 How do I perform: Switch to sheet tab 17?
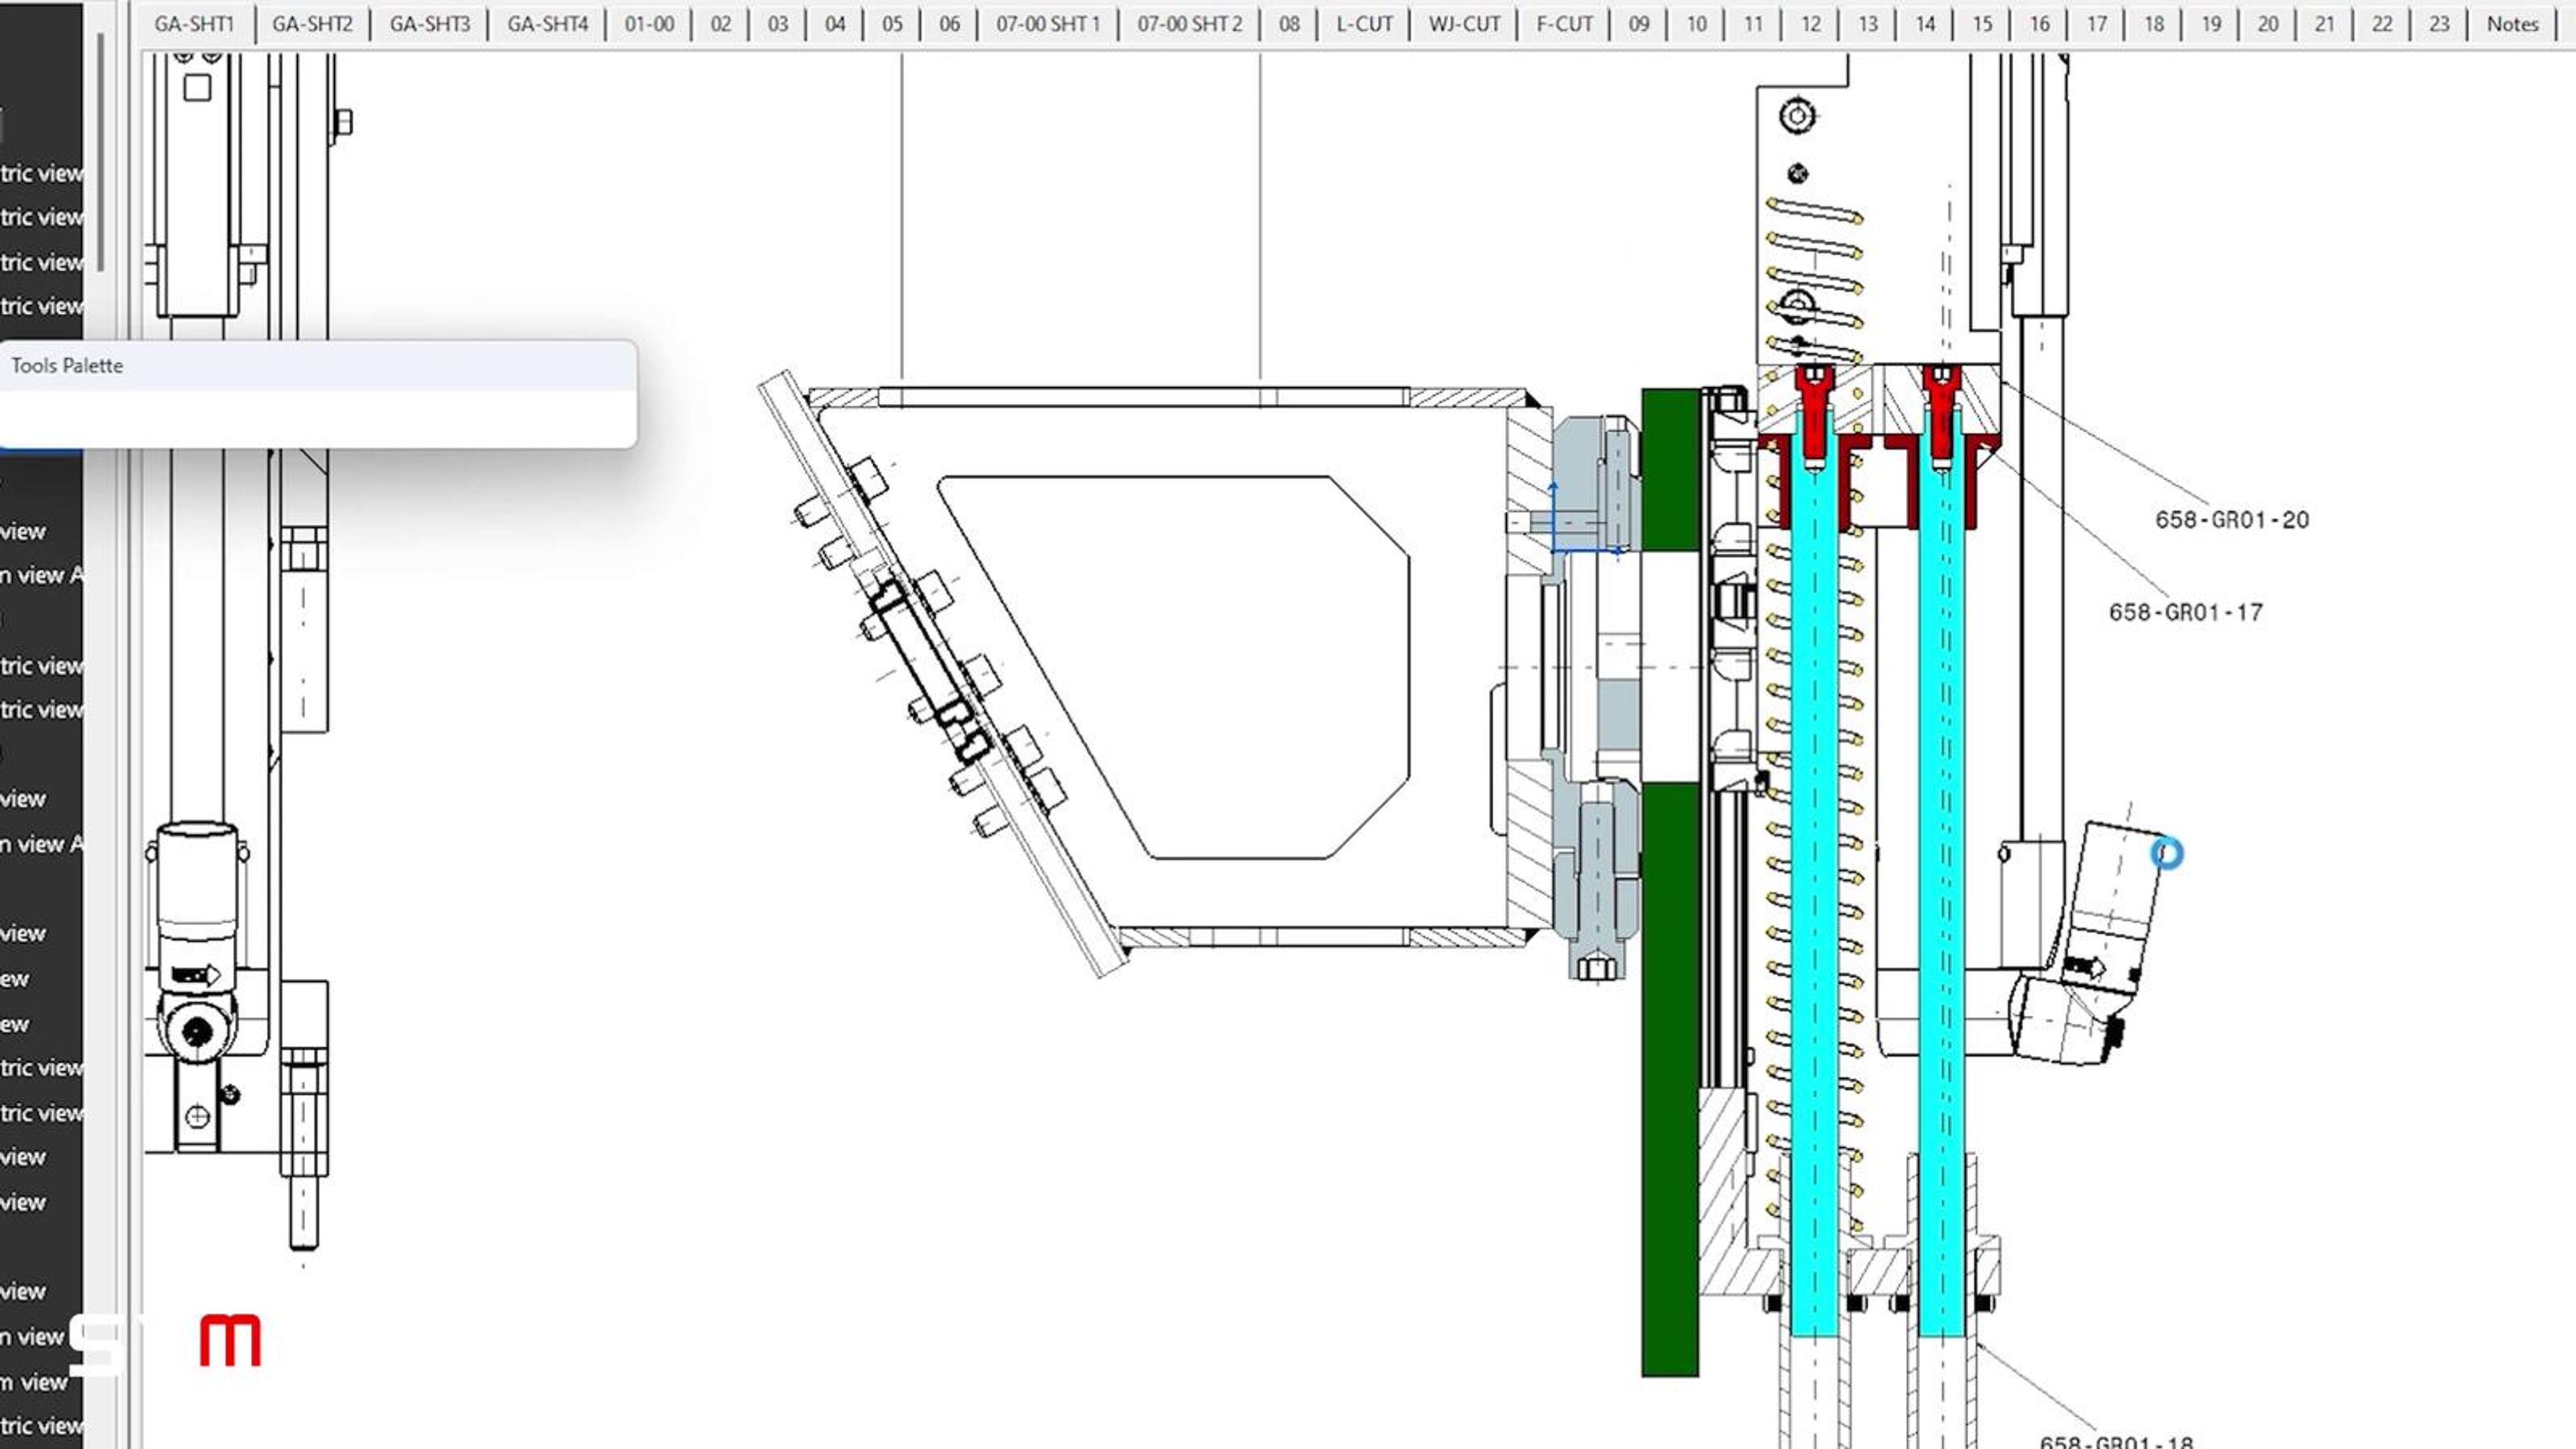pyautogui.click(x=2096, y=24)
